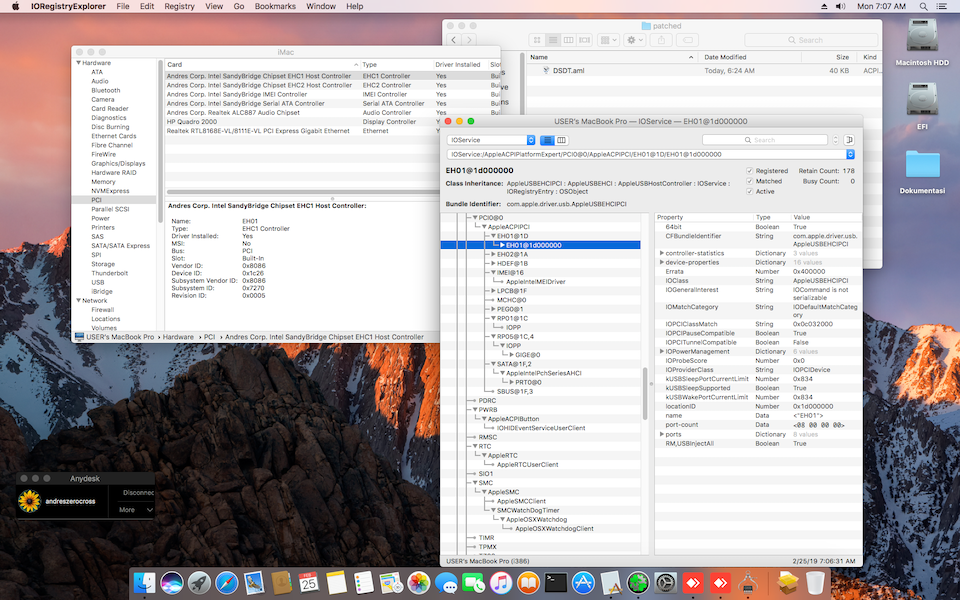
Task: Collapse the PCI0@0 tree node
Action: [475, 217]
